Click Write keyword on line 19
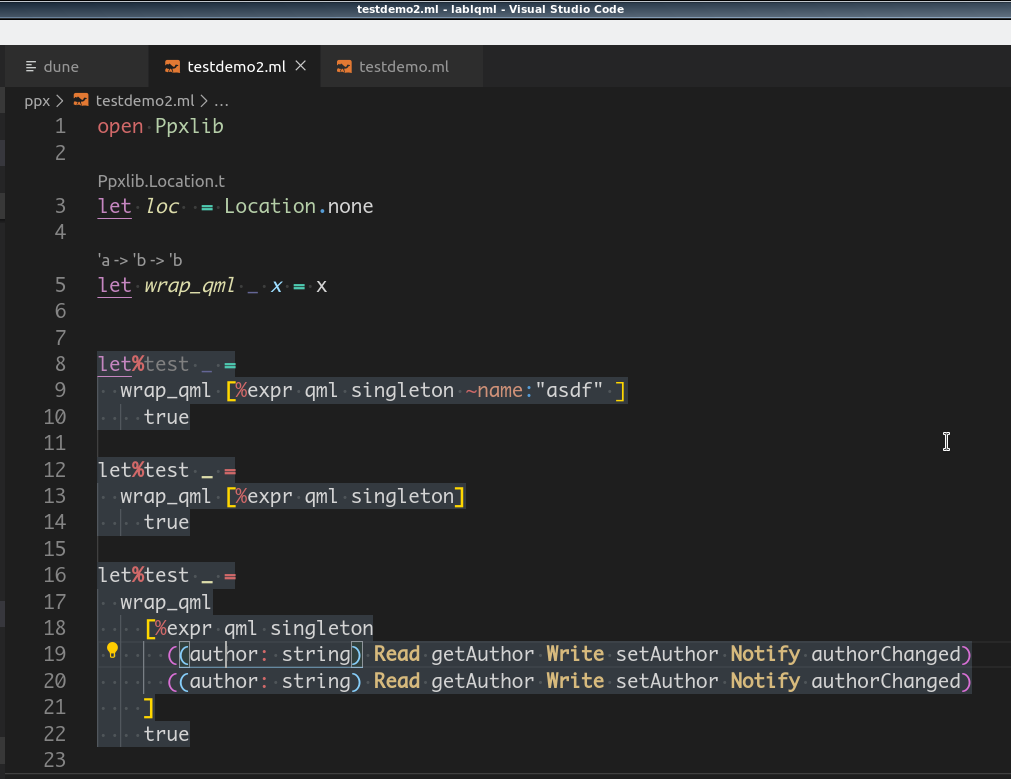The height and width of the screenshot is (779, 1011). pos(575,655)
